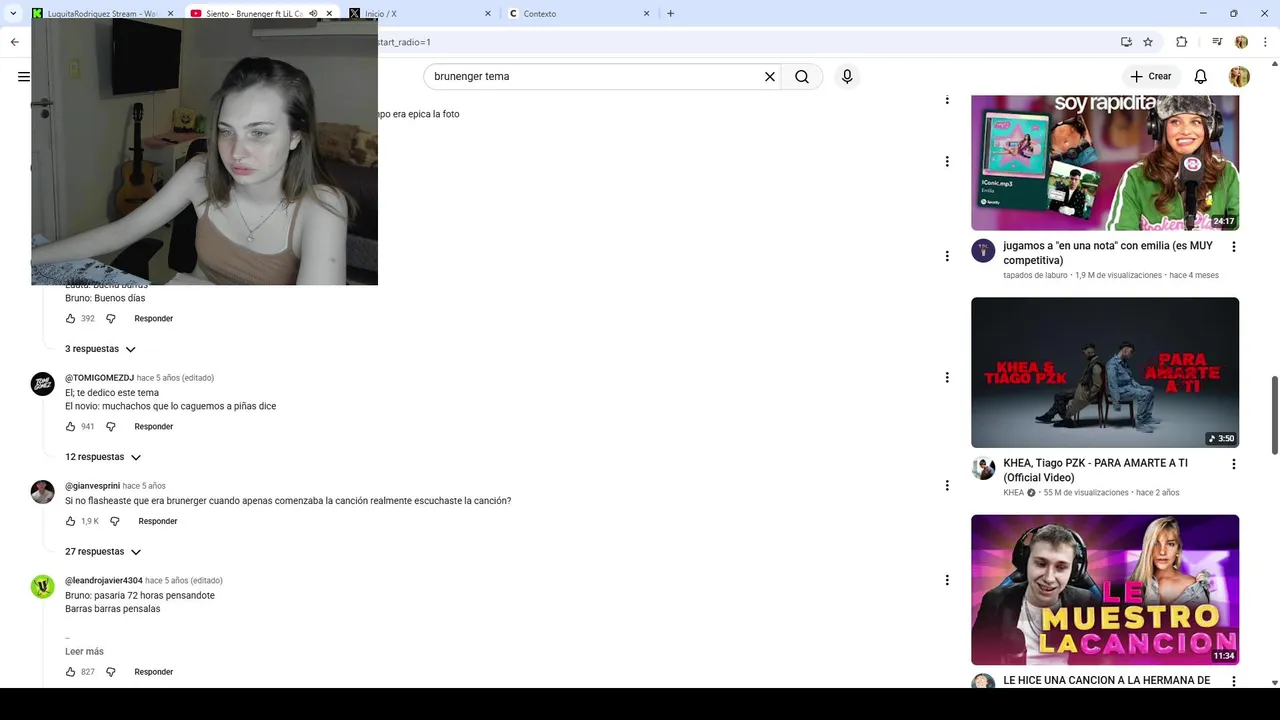Viewport: 1280px width, 720px height.
Task: Reply to @gianvesprini's comment
Action: 158,522
